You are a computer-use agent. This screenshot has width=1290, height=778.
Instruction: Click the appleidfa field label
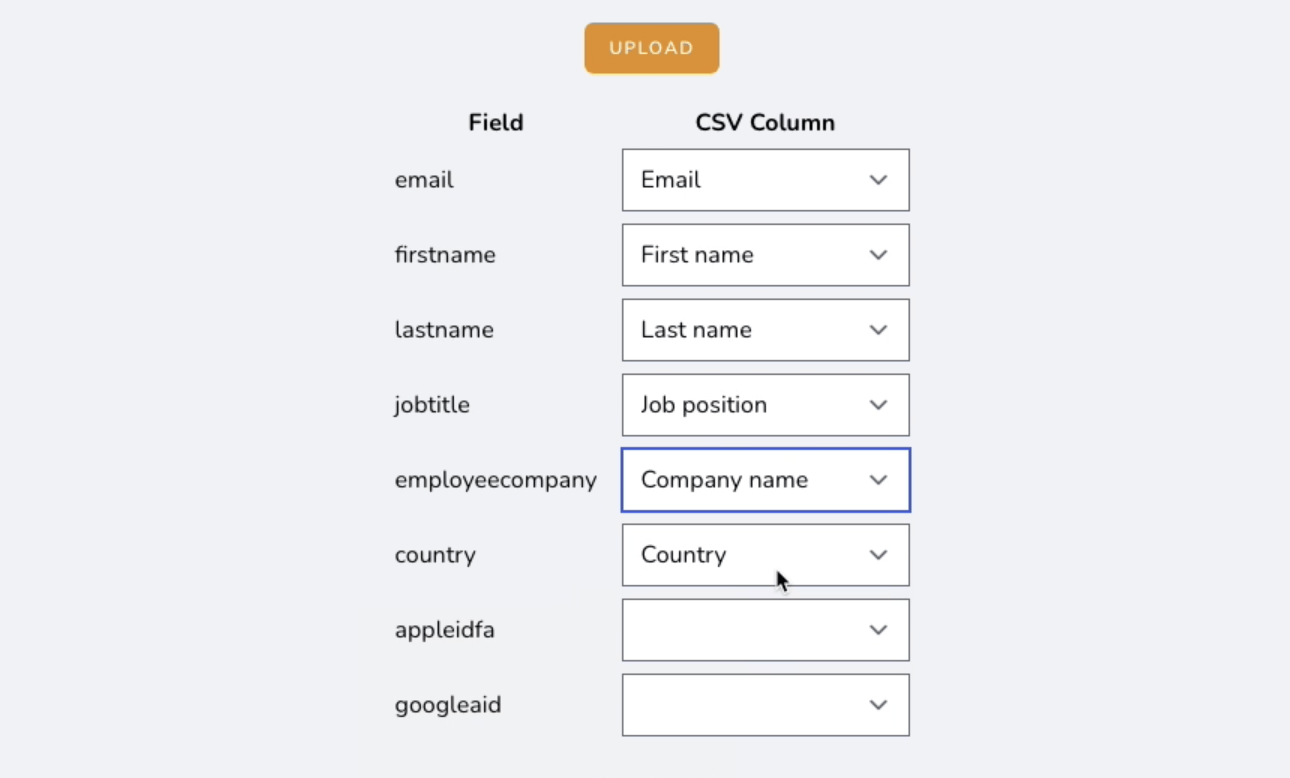click(445, 630)
